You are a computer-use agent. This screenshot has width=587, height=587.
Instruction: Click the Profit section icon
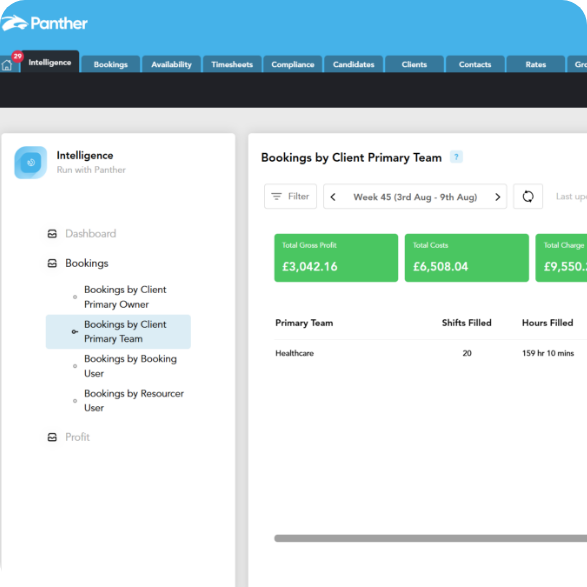pyautogui.click(x=52, y=437)
